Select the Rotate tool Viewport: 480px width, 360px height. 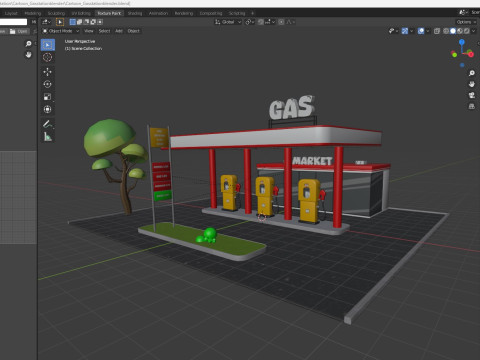pos(48,84)
